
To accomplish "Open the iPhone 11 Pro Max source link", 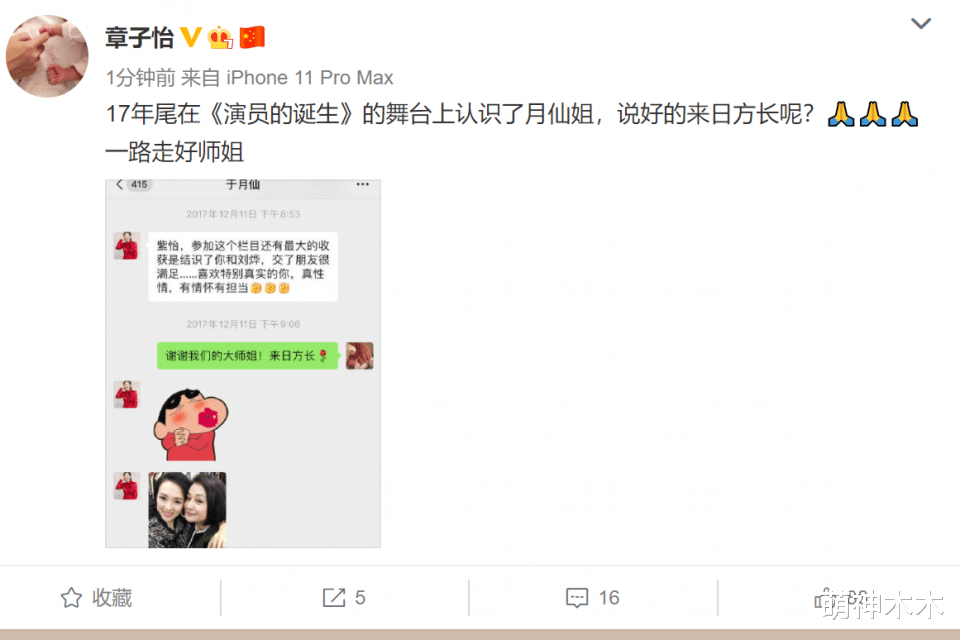I will tap(310, 78).
